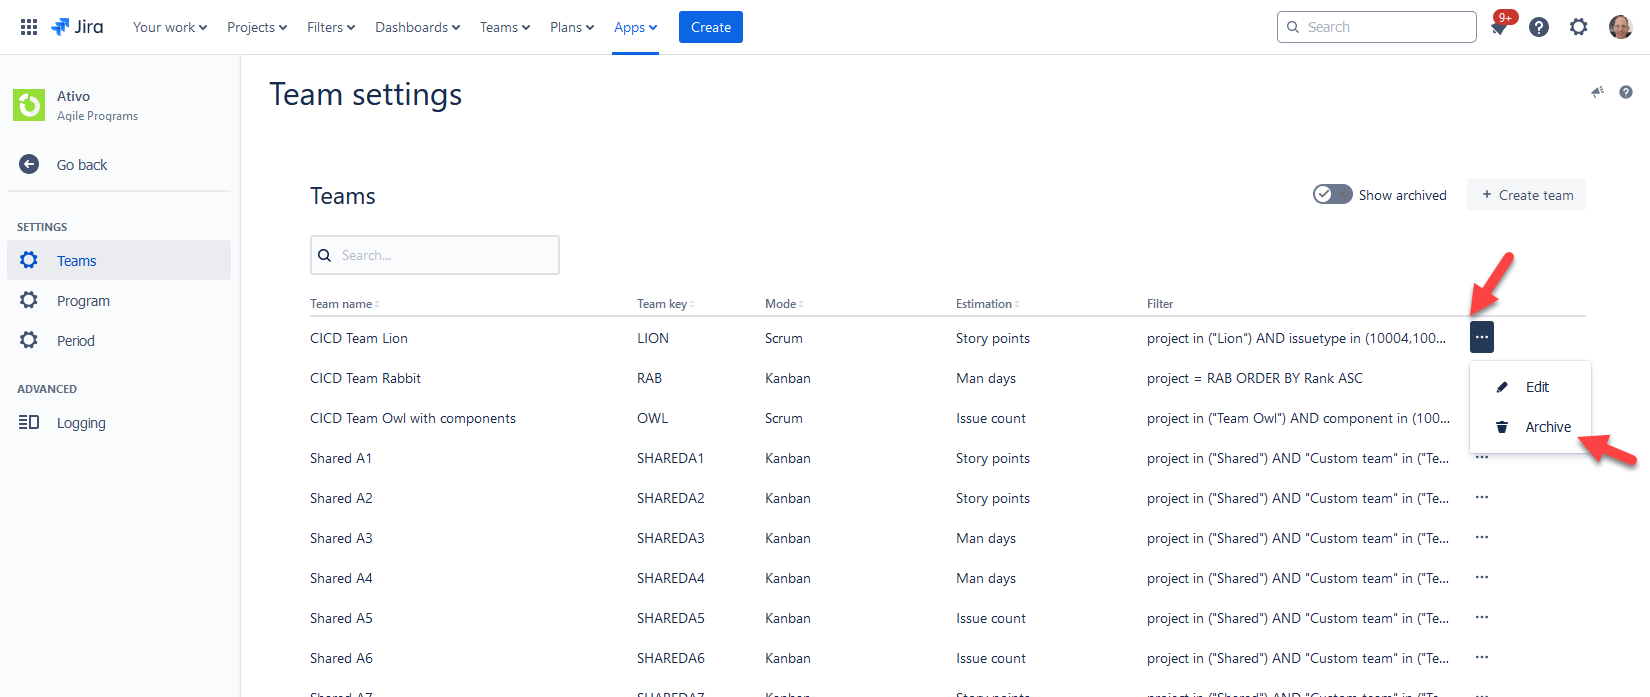Click the user profile avatar
Image resolution: width=1650 pixels, height=697 pixels.
[1620, 27]
